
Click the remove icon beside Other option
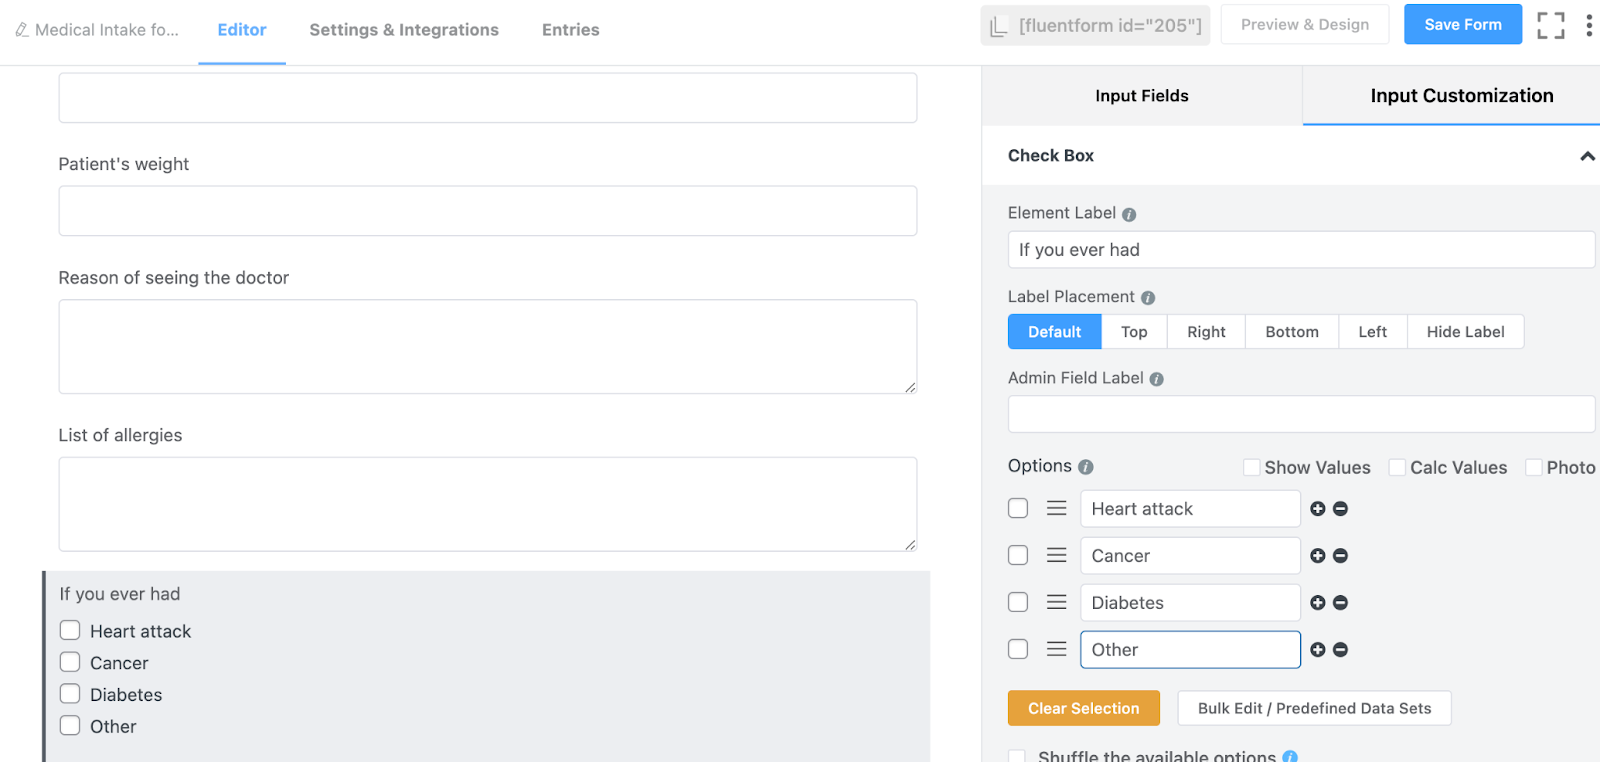pyautogui.click(x=1340, y=650)
